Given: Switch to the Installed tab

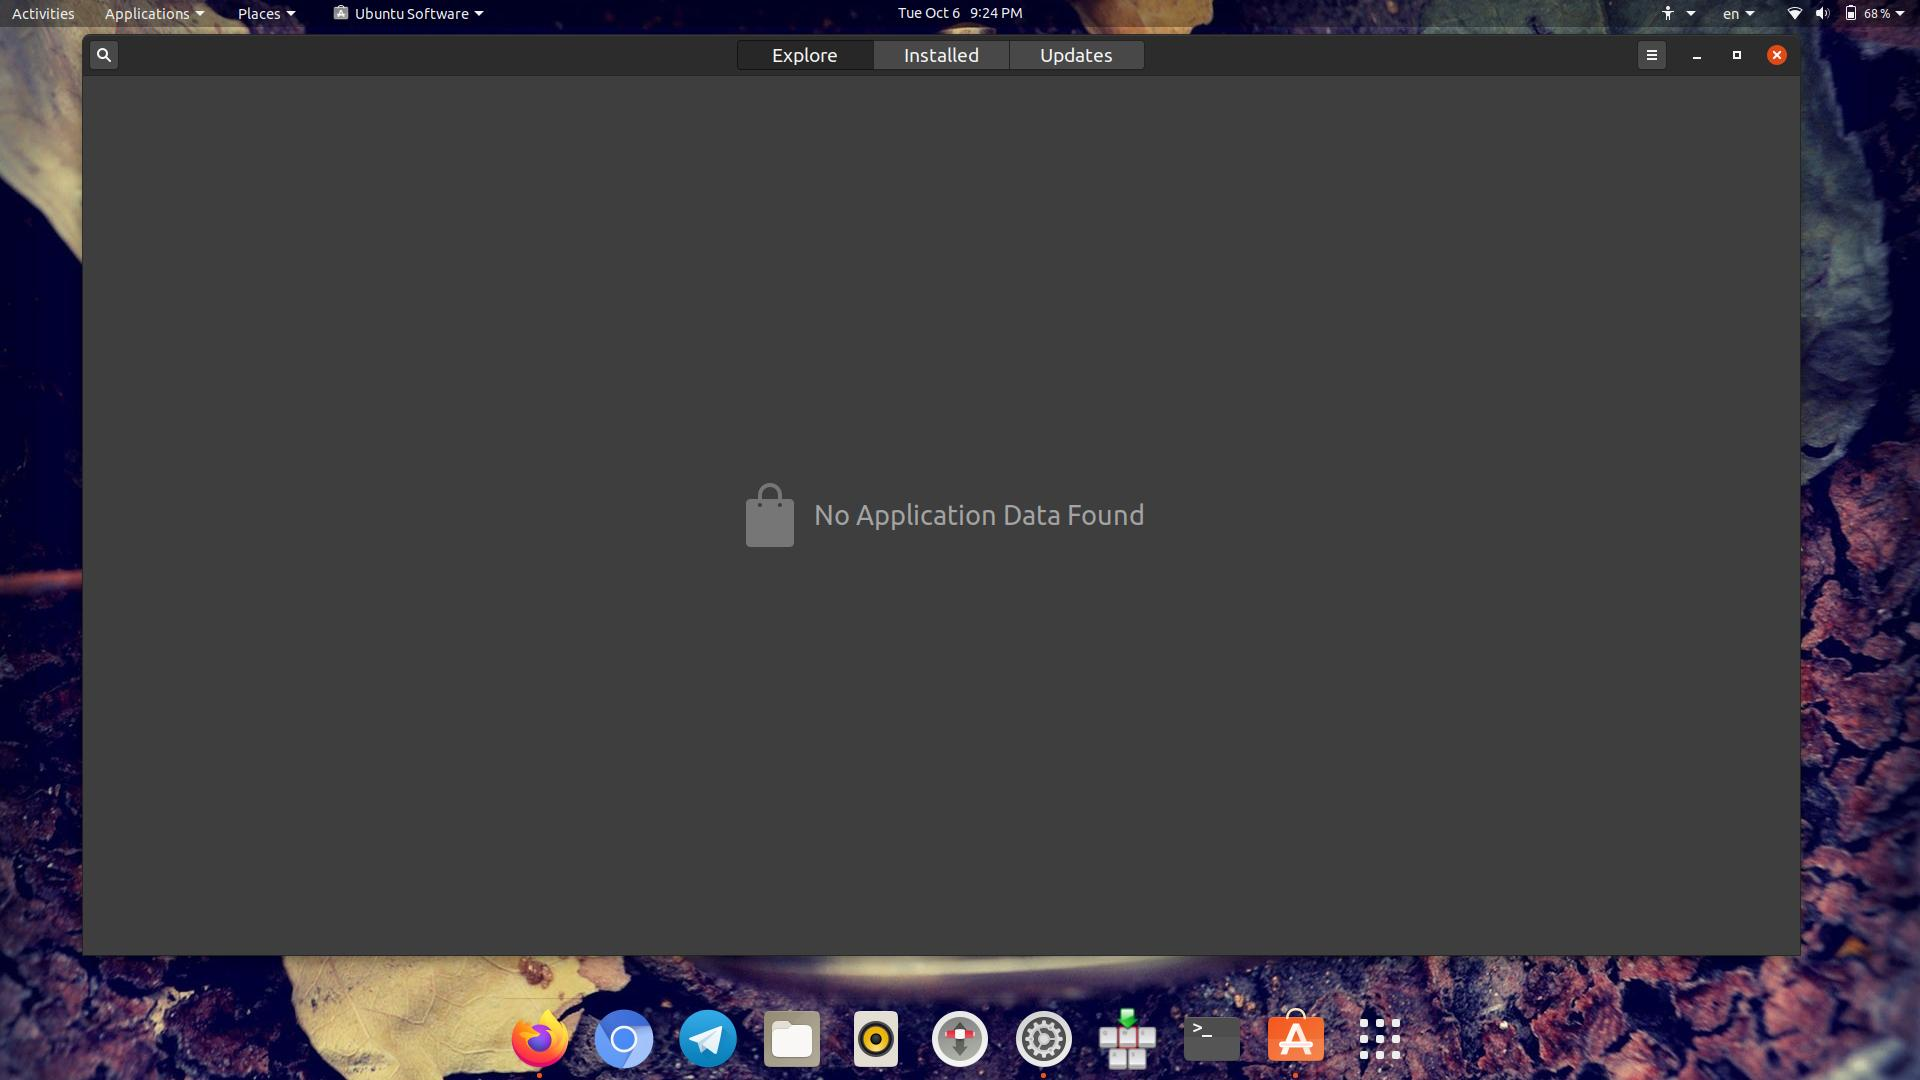Looking at the screenshot, I should point(941,55).
